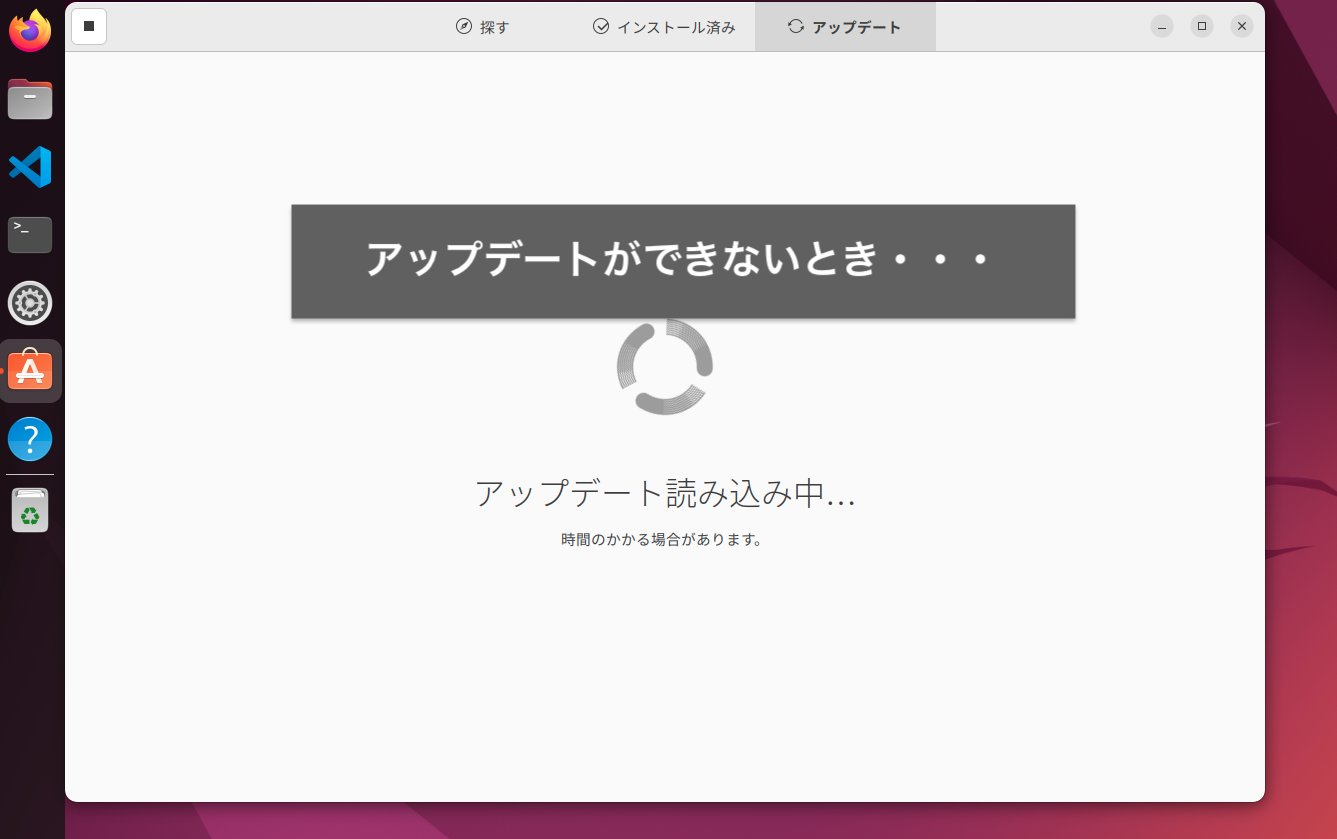This screenshot has width=1337, height=839.
Task: Maximize the Ubuntu Software window
Action: click(x=1202, y=27)
